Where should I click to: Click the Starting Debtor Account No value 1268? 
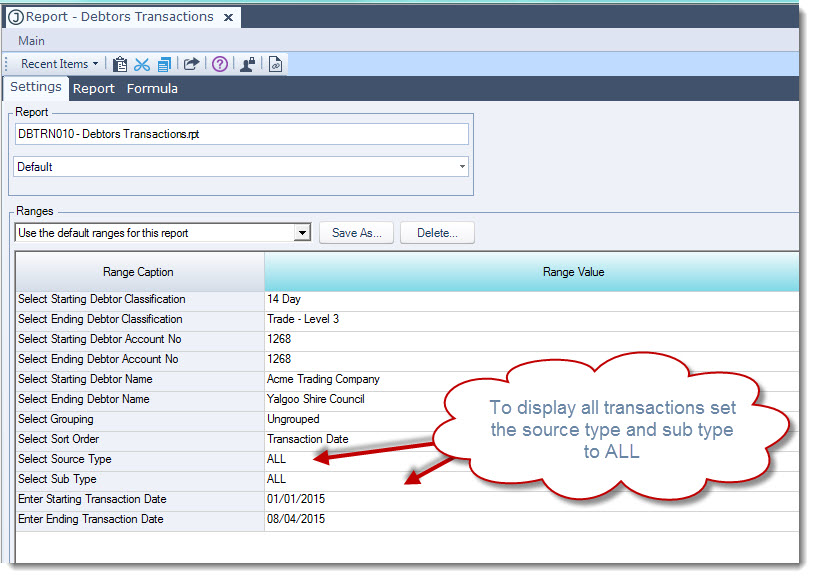[532, 340]
